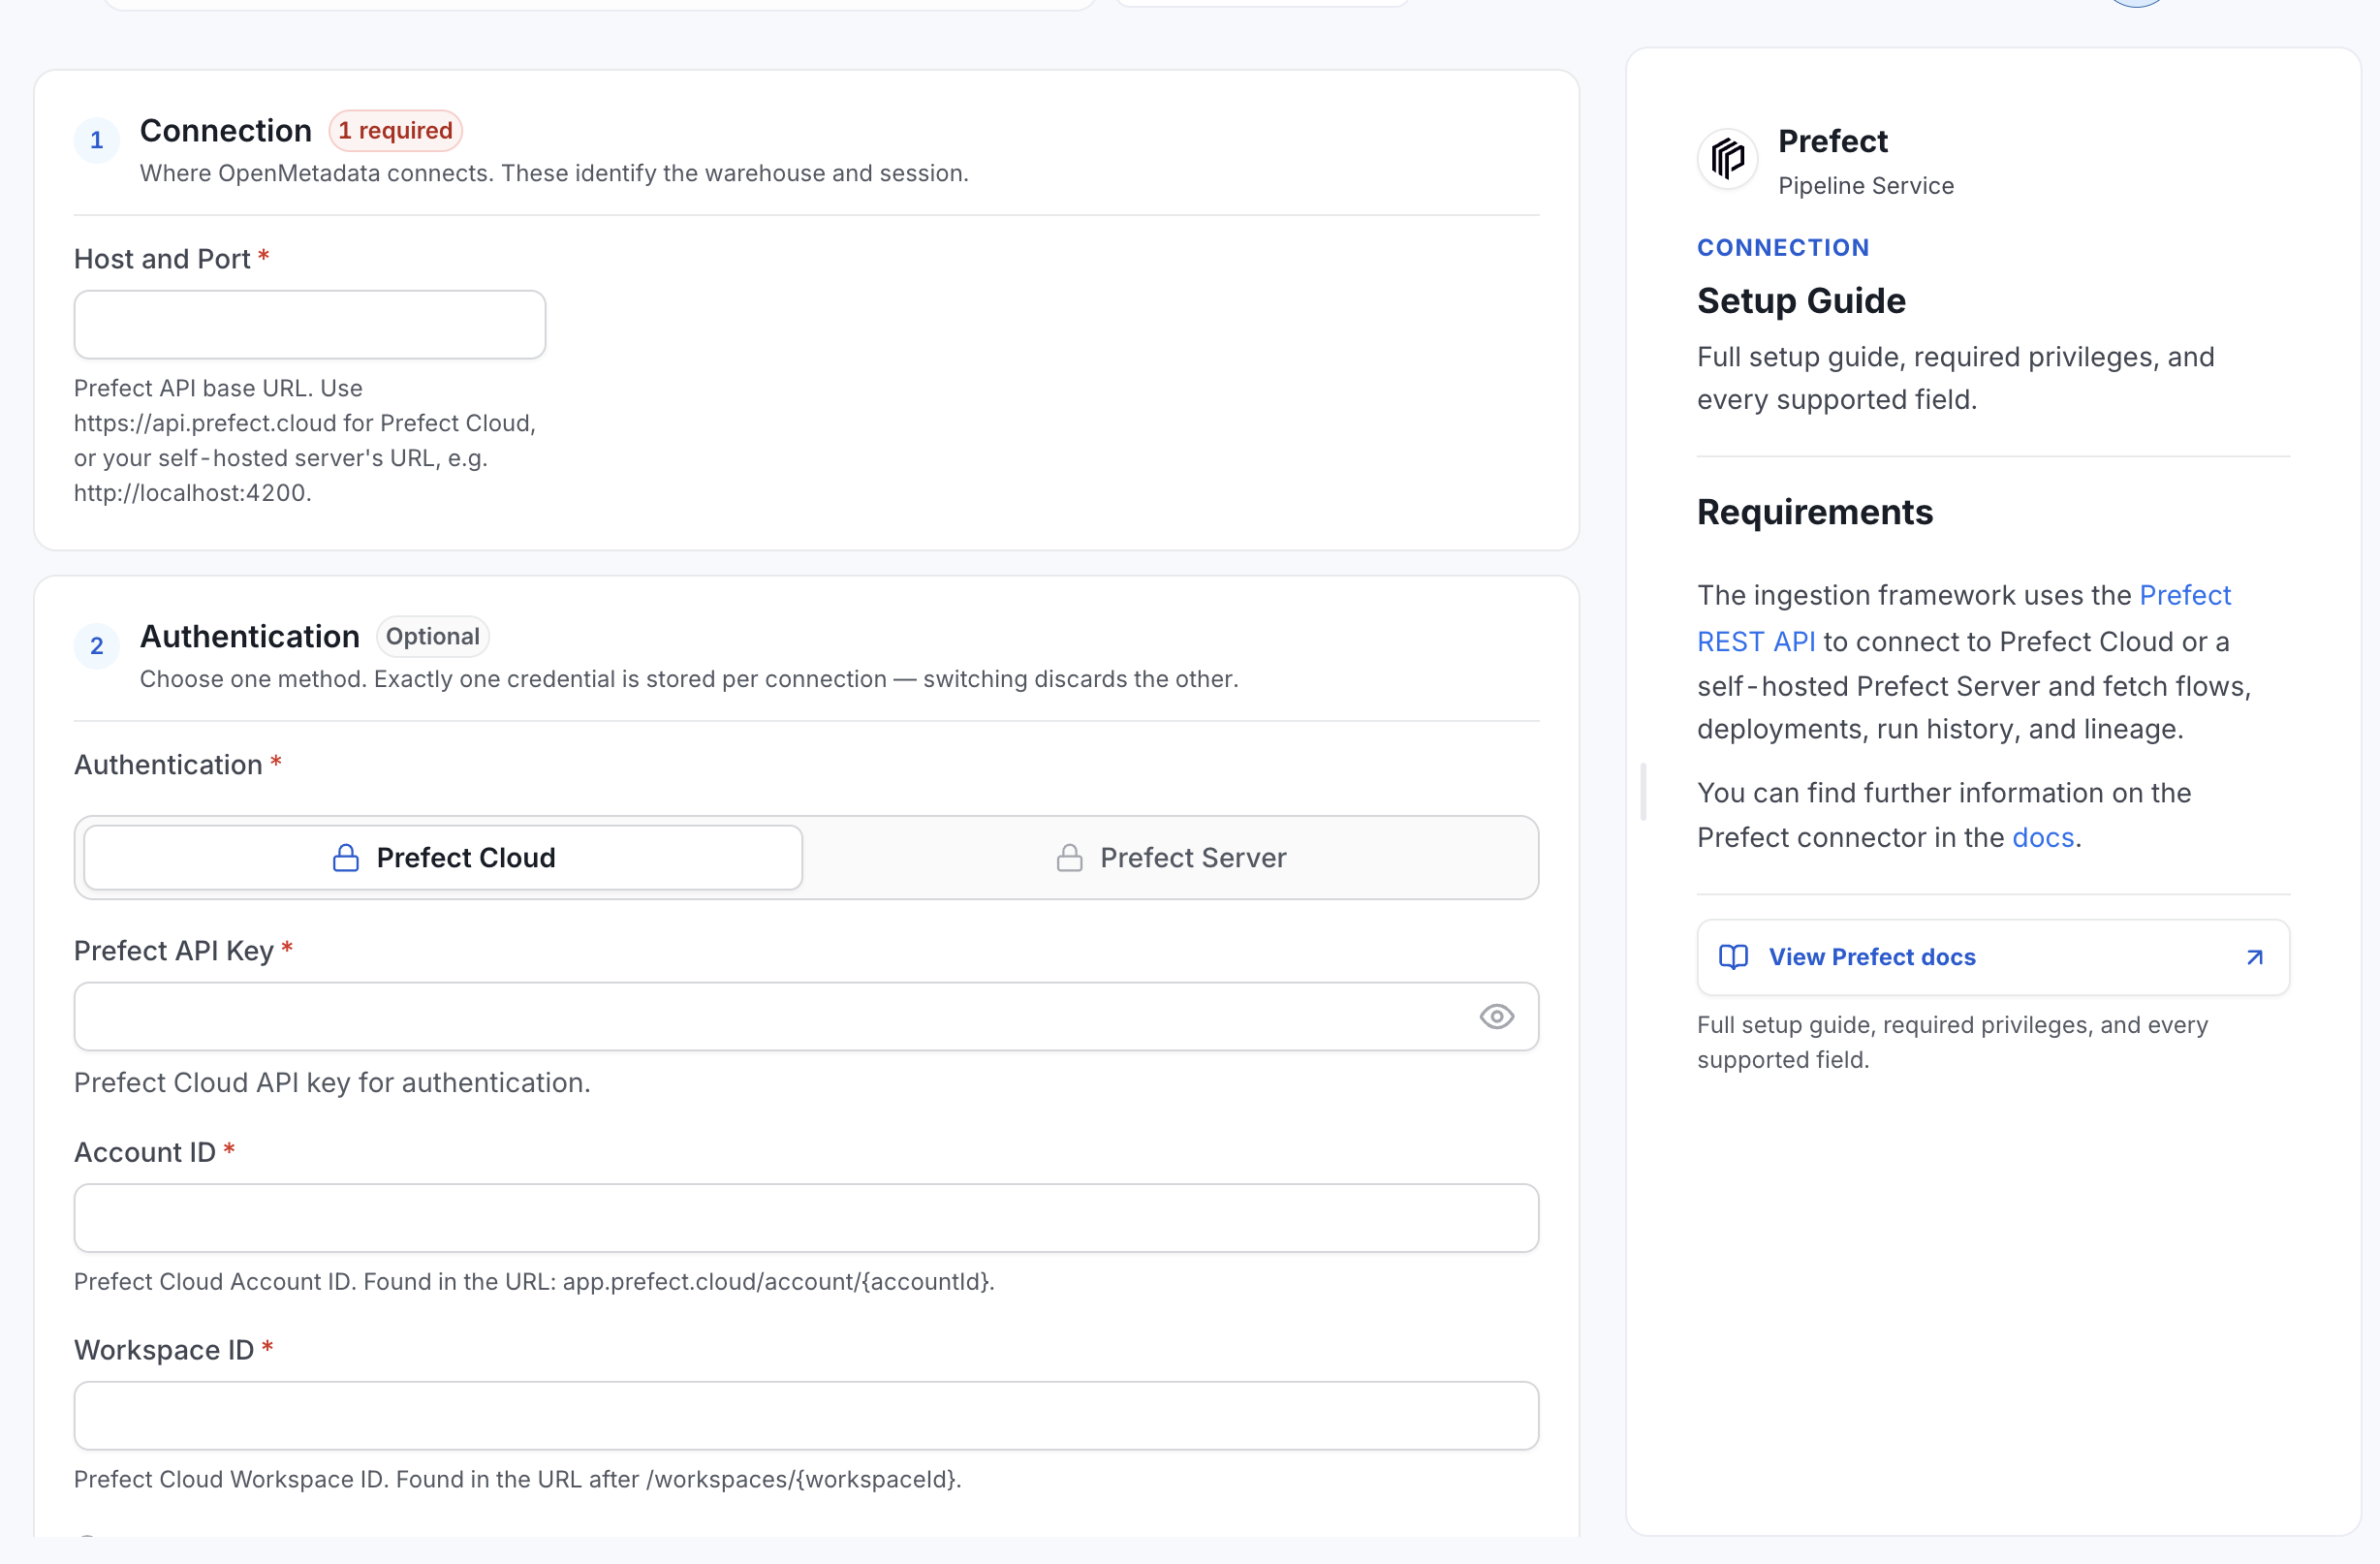This screenshot has width=2380, height=1564.
Task: Focus the Host and Port field
Action: pyautogui.click(x=310, y=325)
